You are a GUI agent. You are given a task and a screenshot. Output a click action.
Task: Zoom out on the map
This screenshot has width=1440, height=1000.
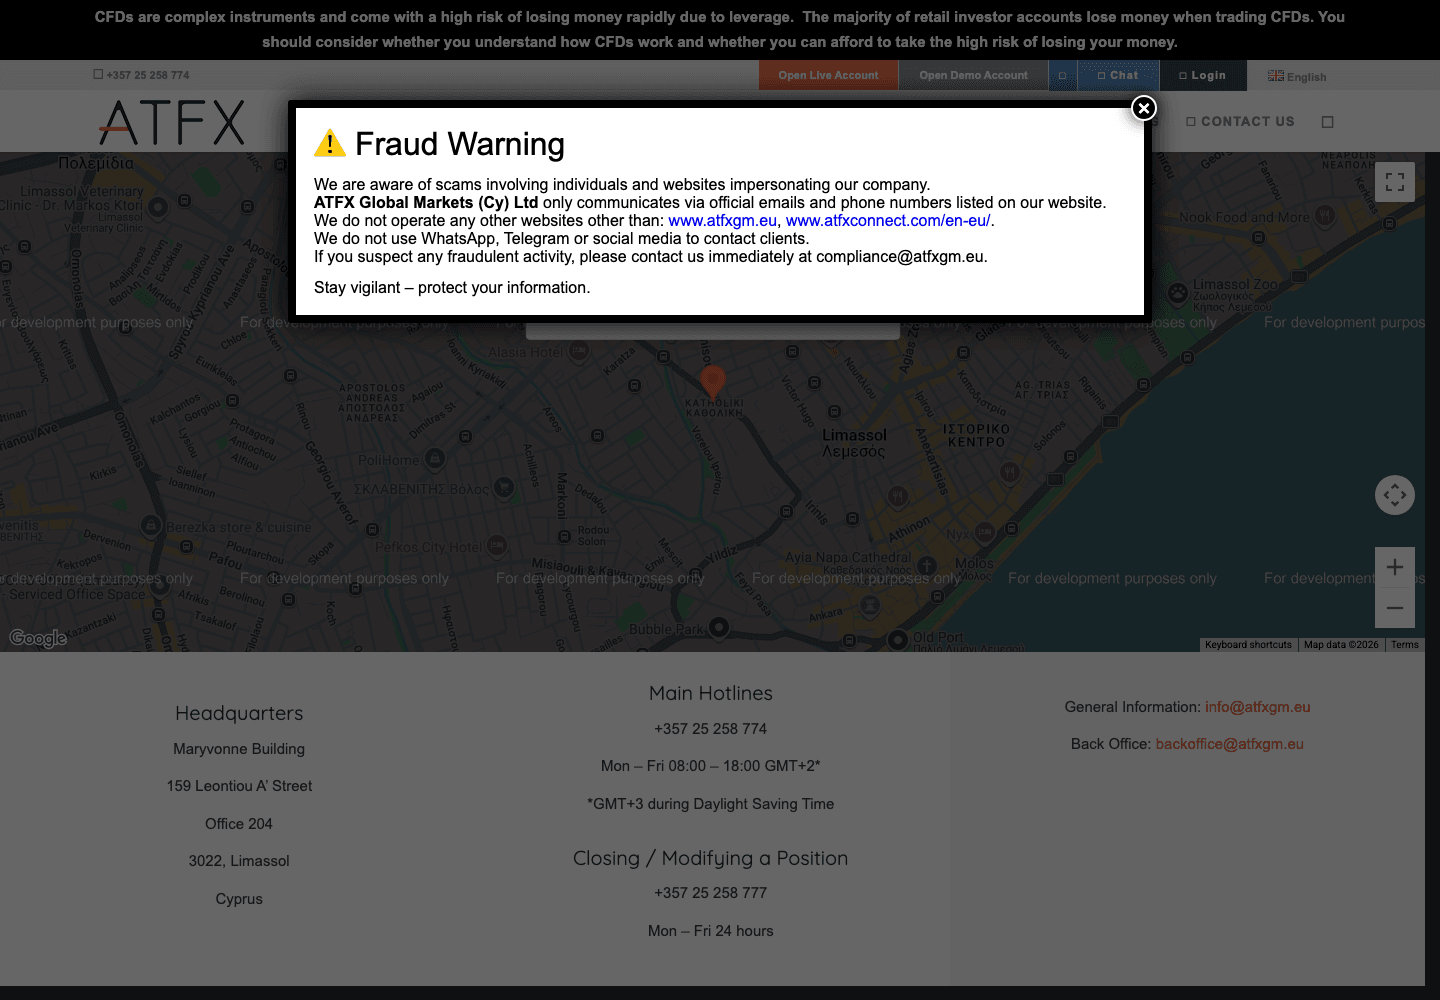point(1395,608)
